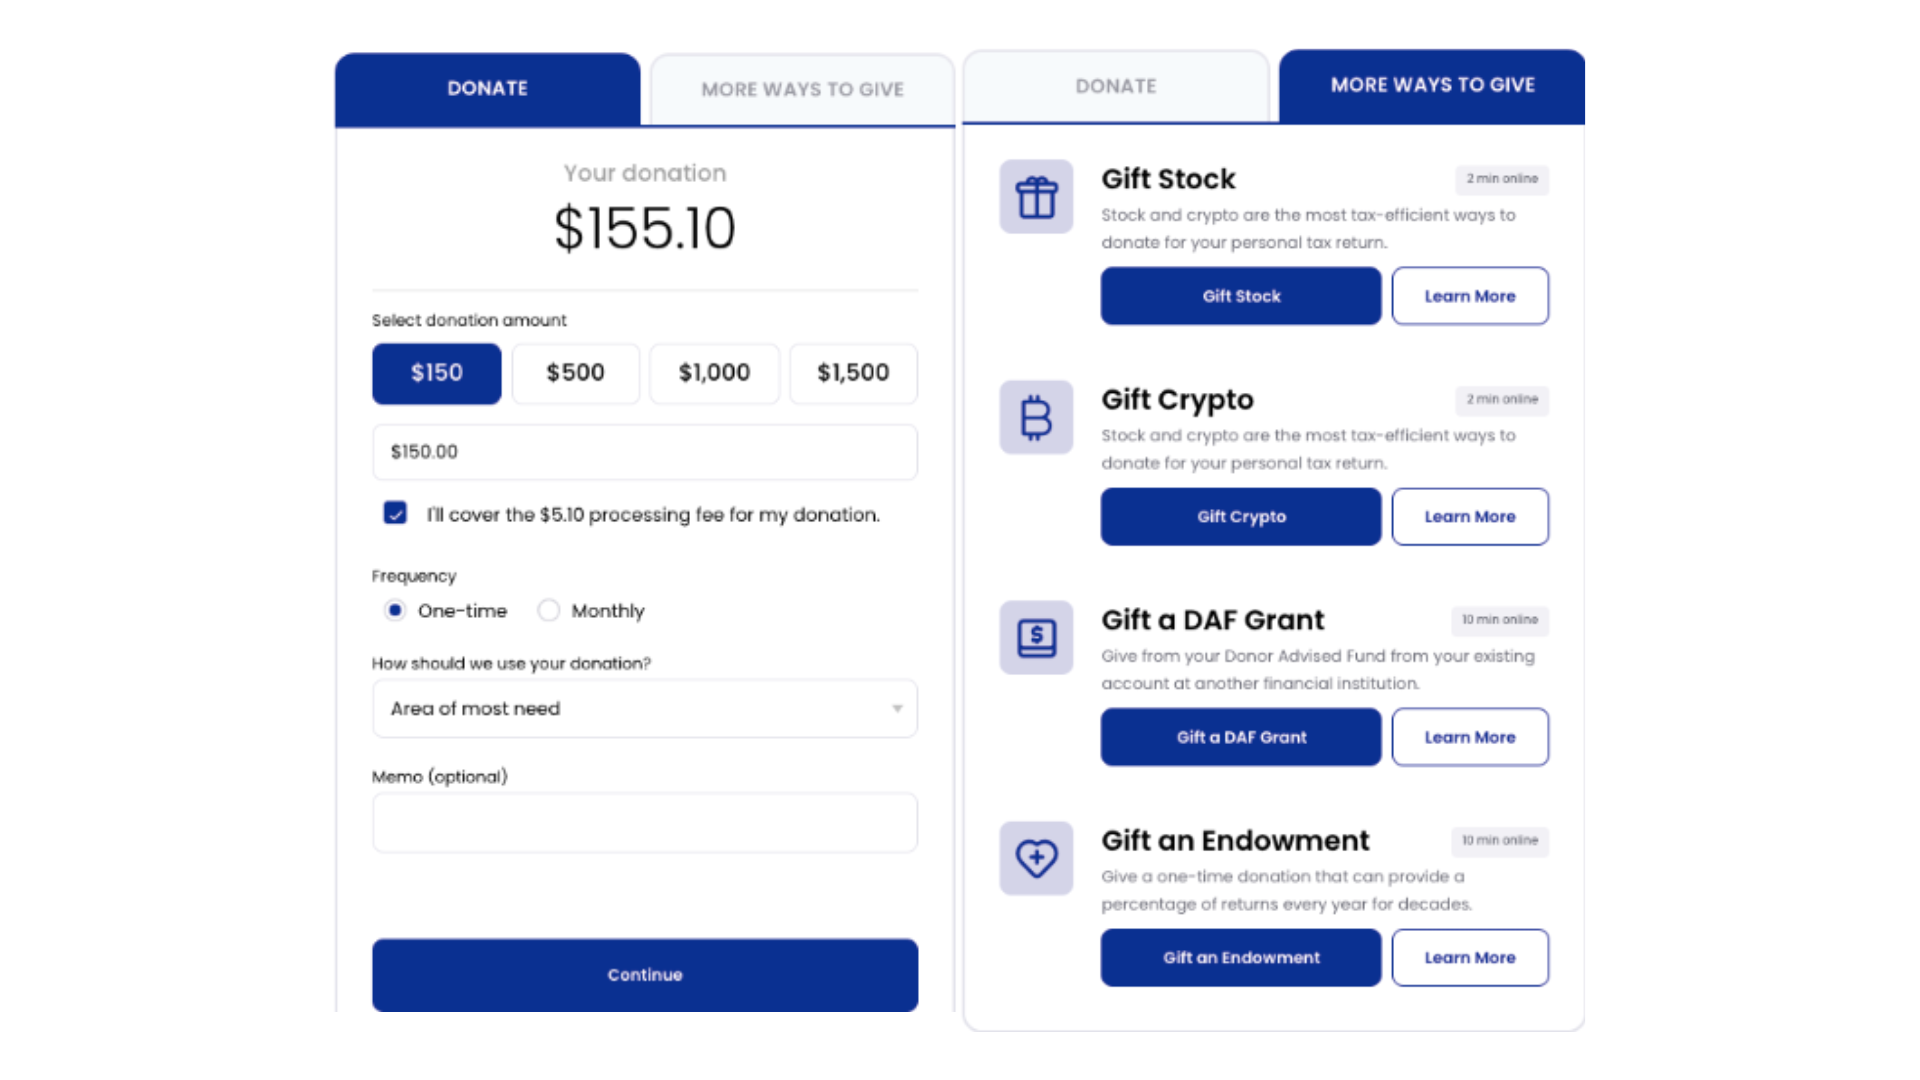Click the Bitcoin icon next to Gift Crypto
1920x1080 pixels.
tap(1036, 418)
